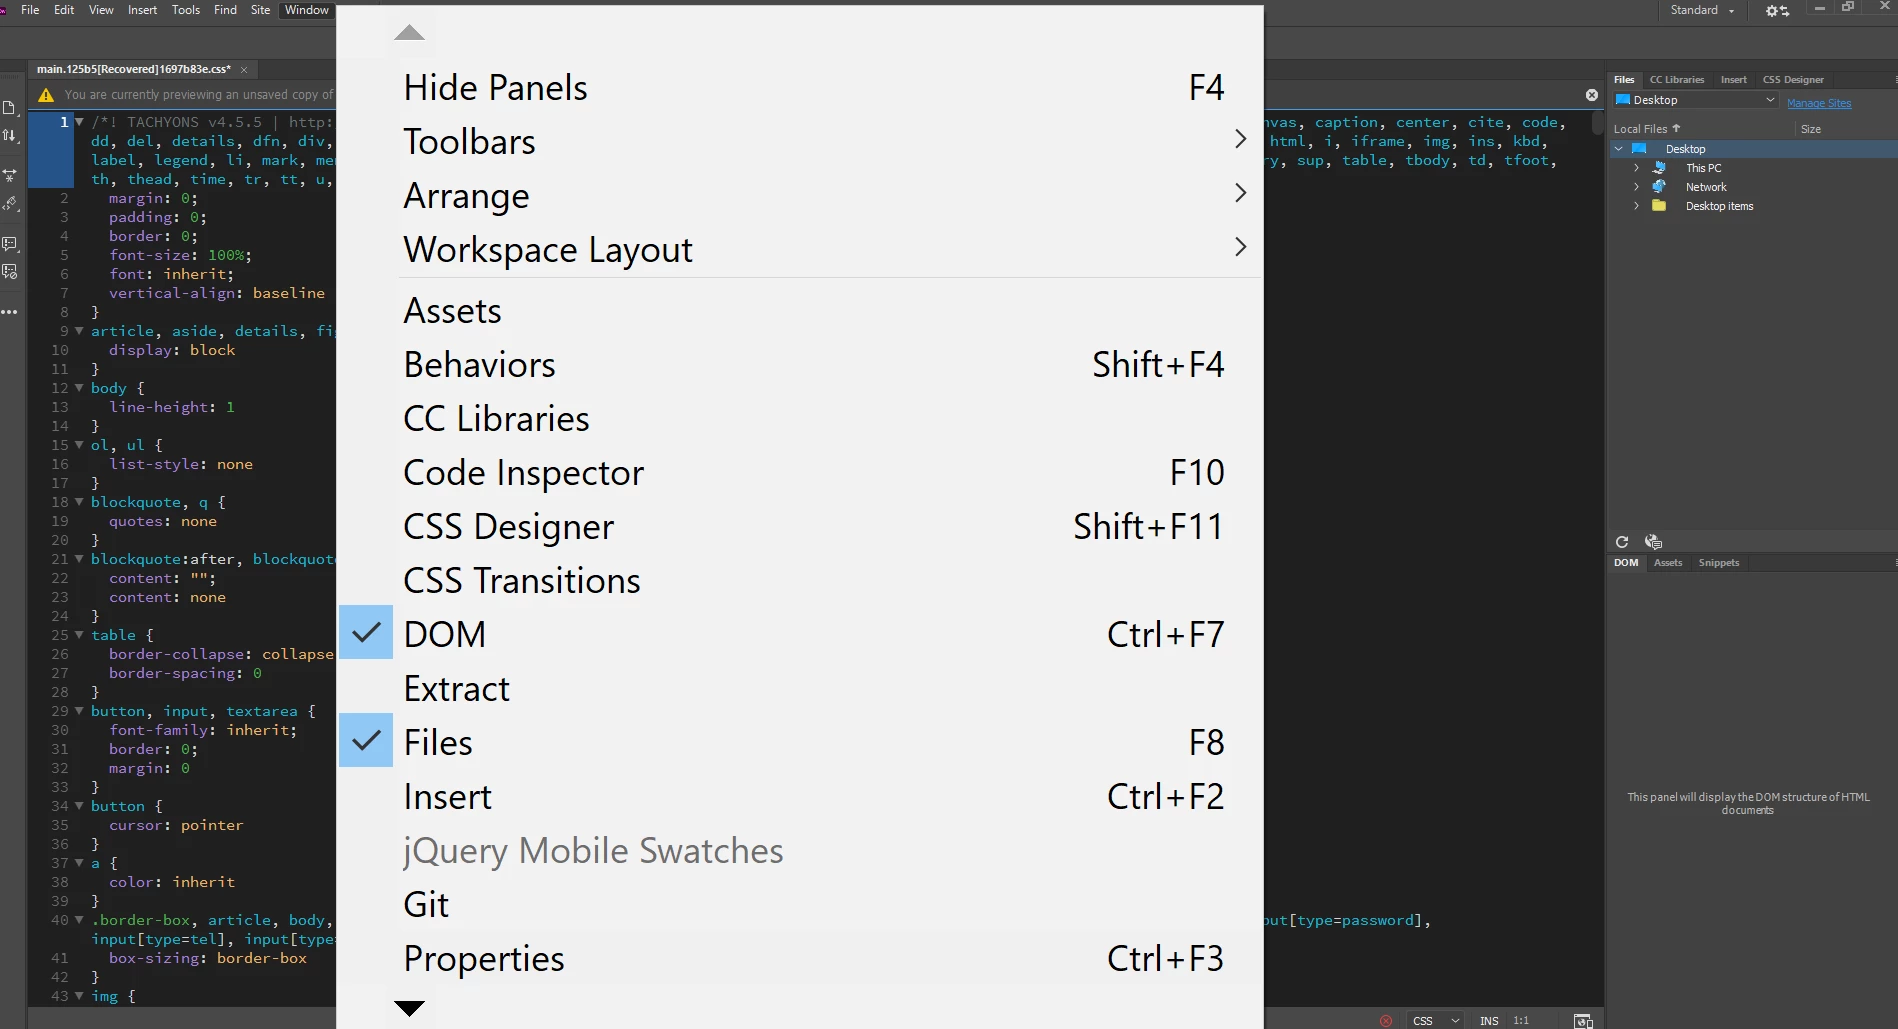This screenshot has height=1029, width=1898.
Task: Click the Remove Comment icon
Action: [9, 272]
